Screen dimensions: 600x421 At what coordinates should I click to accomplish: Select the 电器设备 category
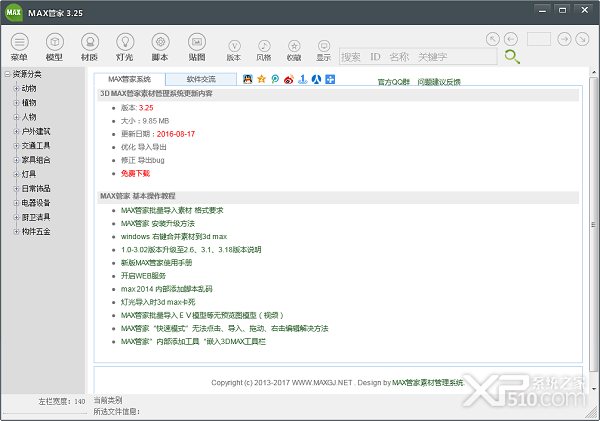pos(36,203)
